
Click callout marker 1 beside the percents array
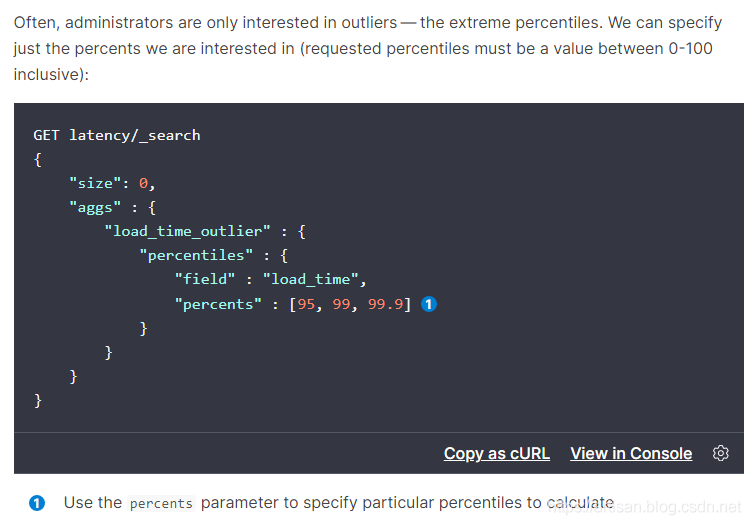pos(429,304)
